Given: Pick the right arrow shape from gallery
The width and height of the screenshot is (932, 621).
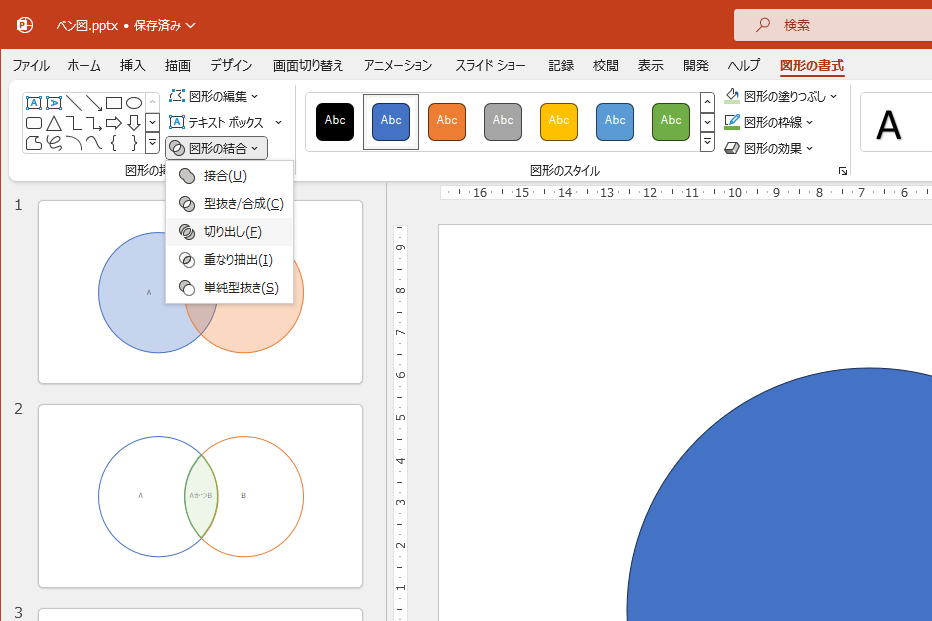Looking at the screenshot, I should click(113, 124).
